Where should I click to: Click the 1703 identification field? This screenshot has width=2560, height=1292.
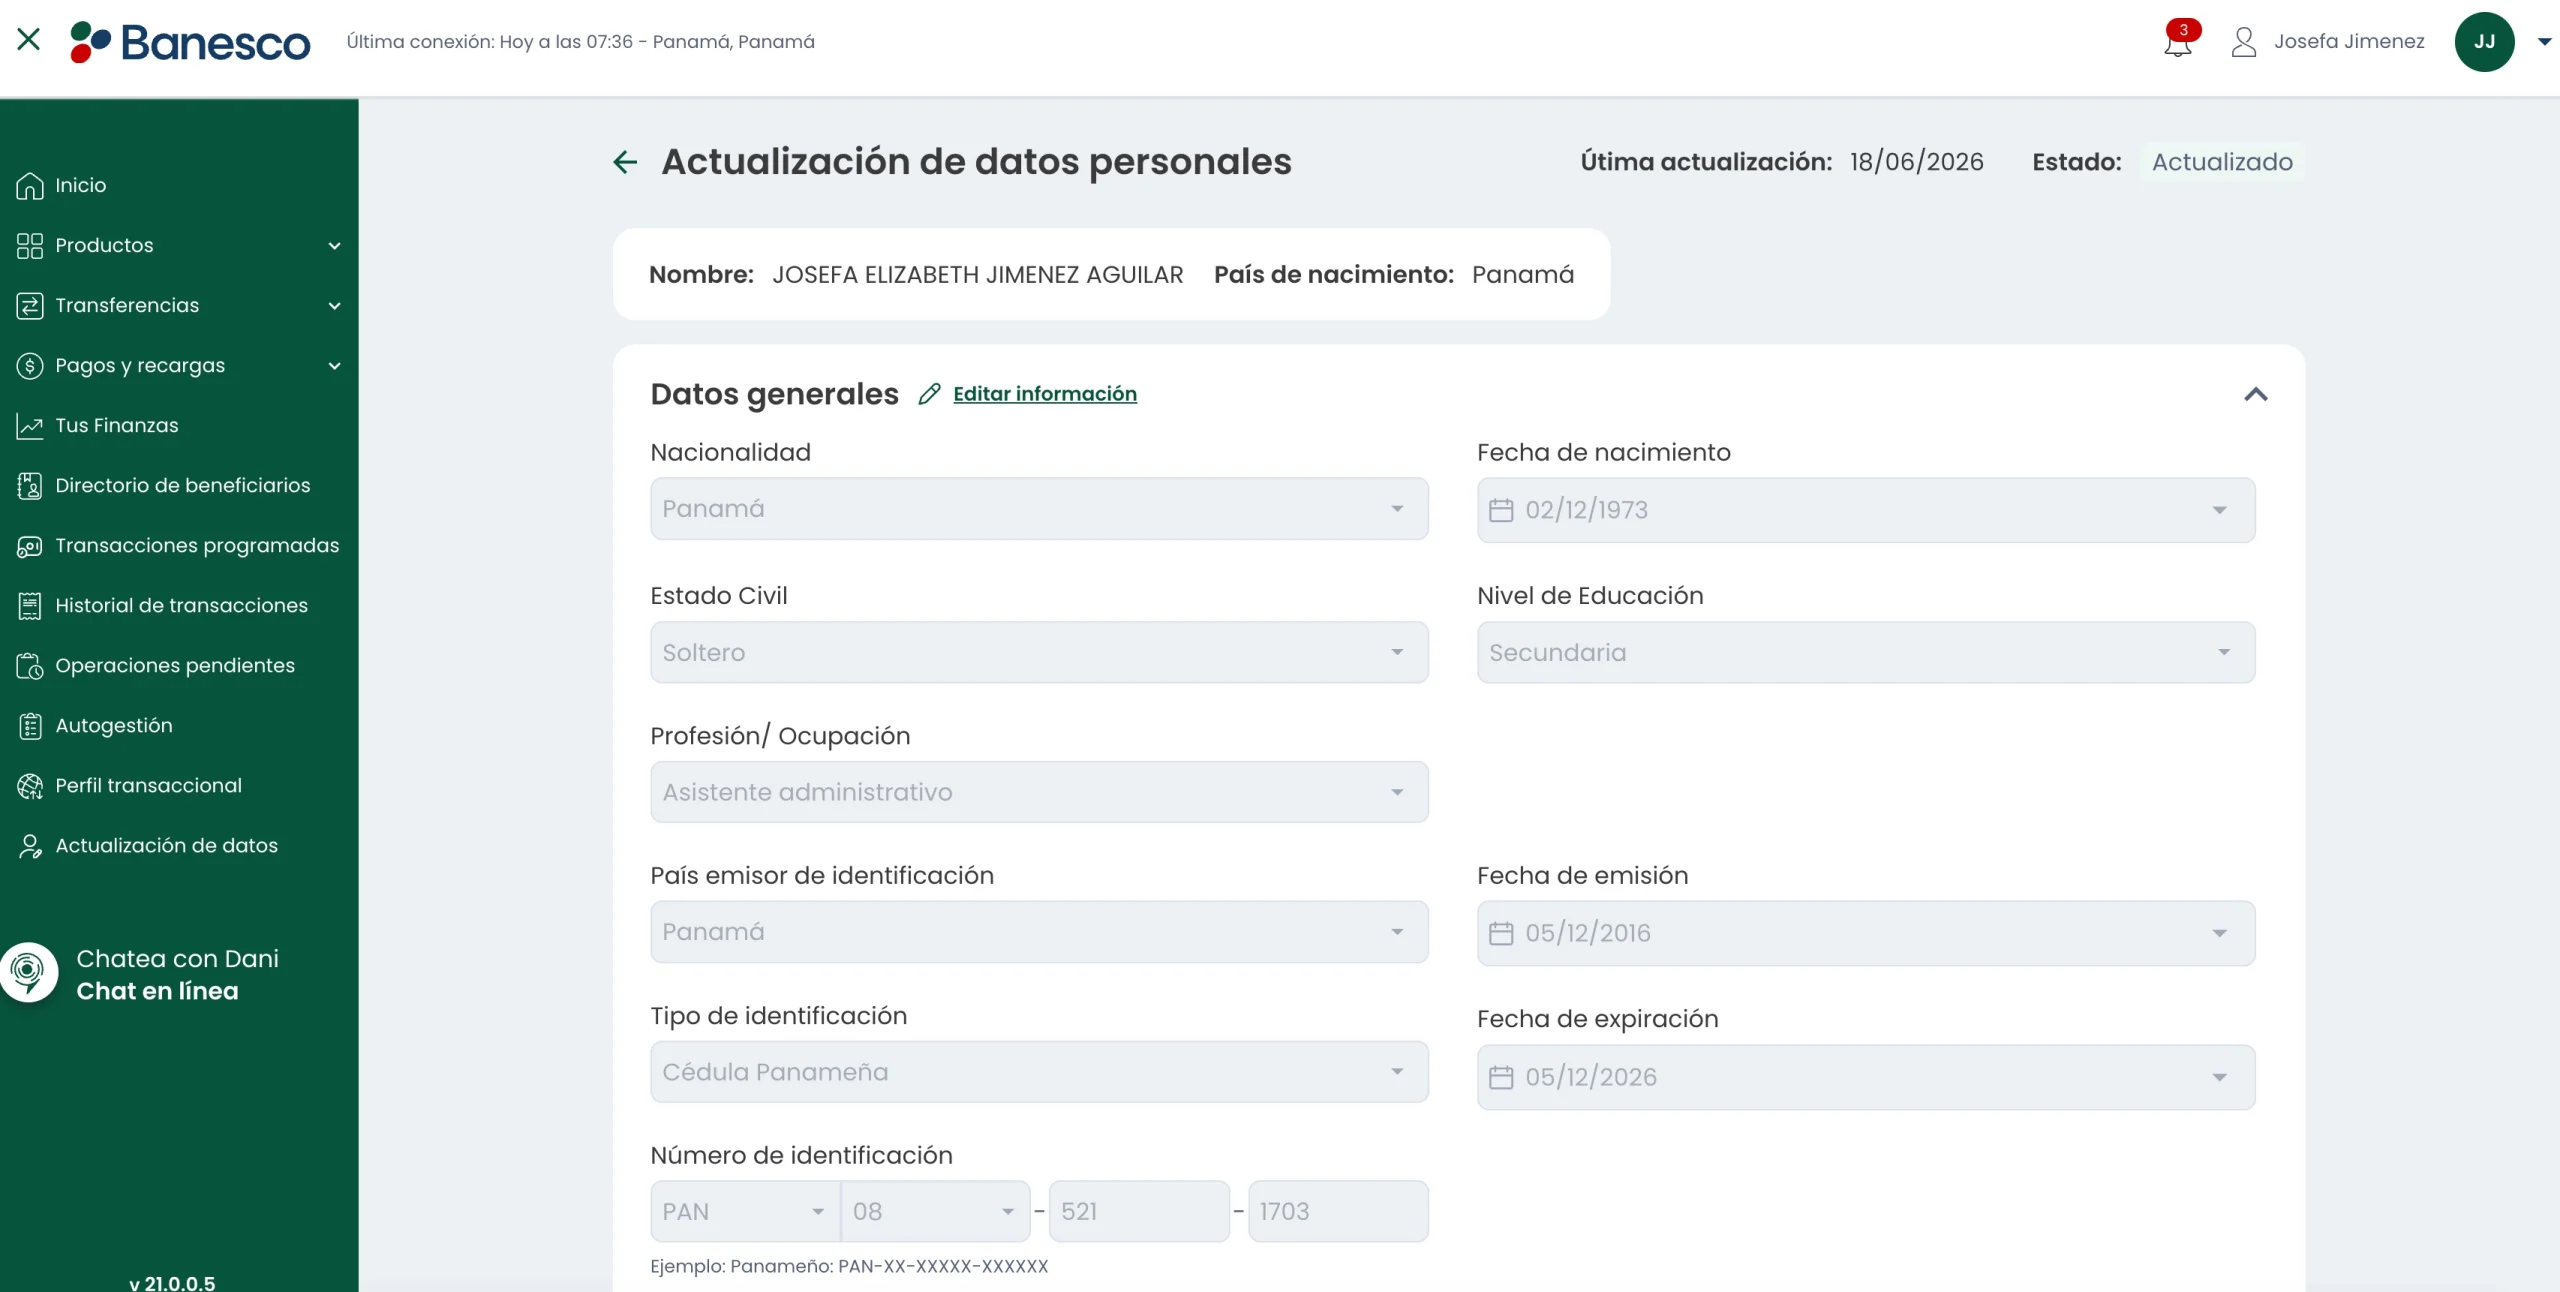1338,1211
